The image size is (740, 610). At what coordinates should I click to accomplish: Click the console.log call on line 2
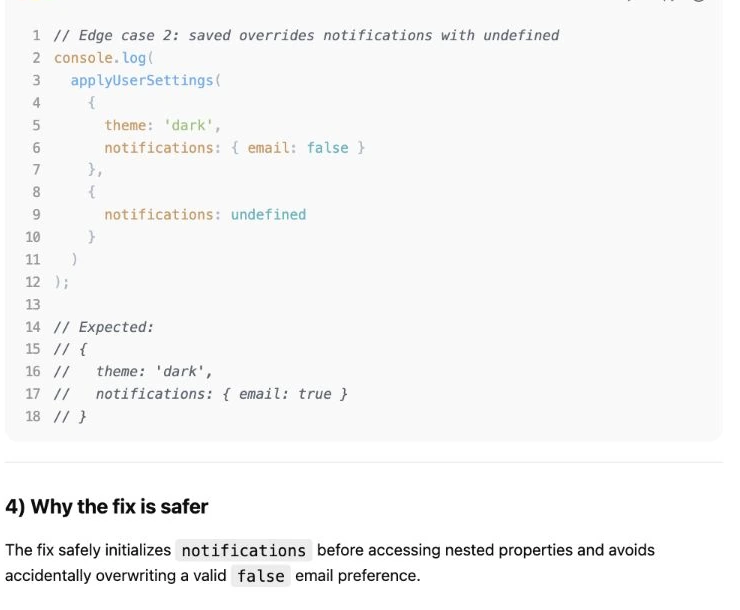pos(103,58)
